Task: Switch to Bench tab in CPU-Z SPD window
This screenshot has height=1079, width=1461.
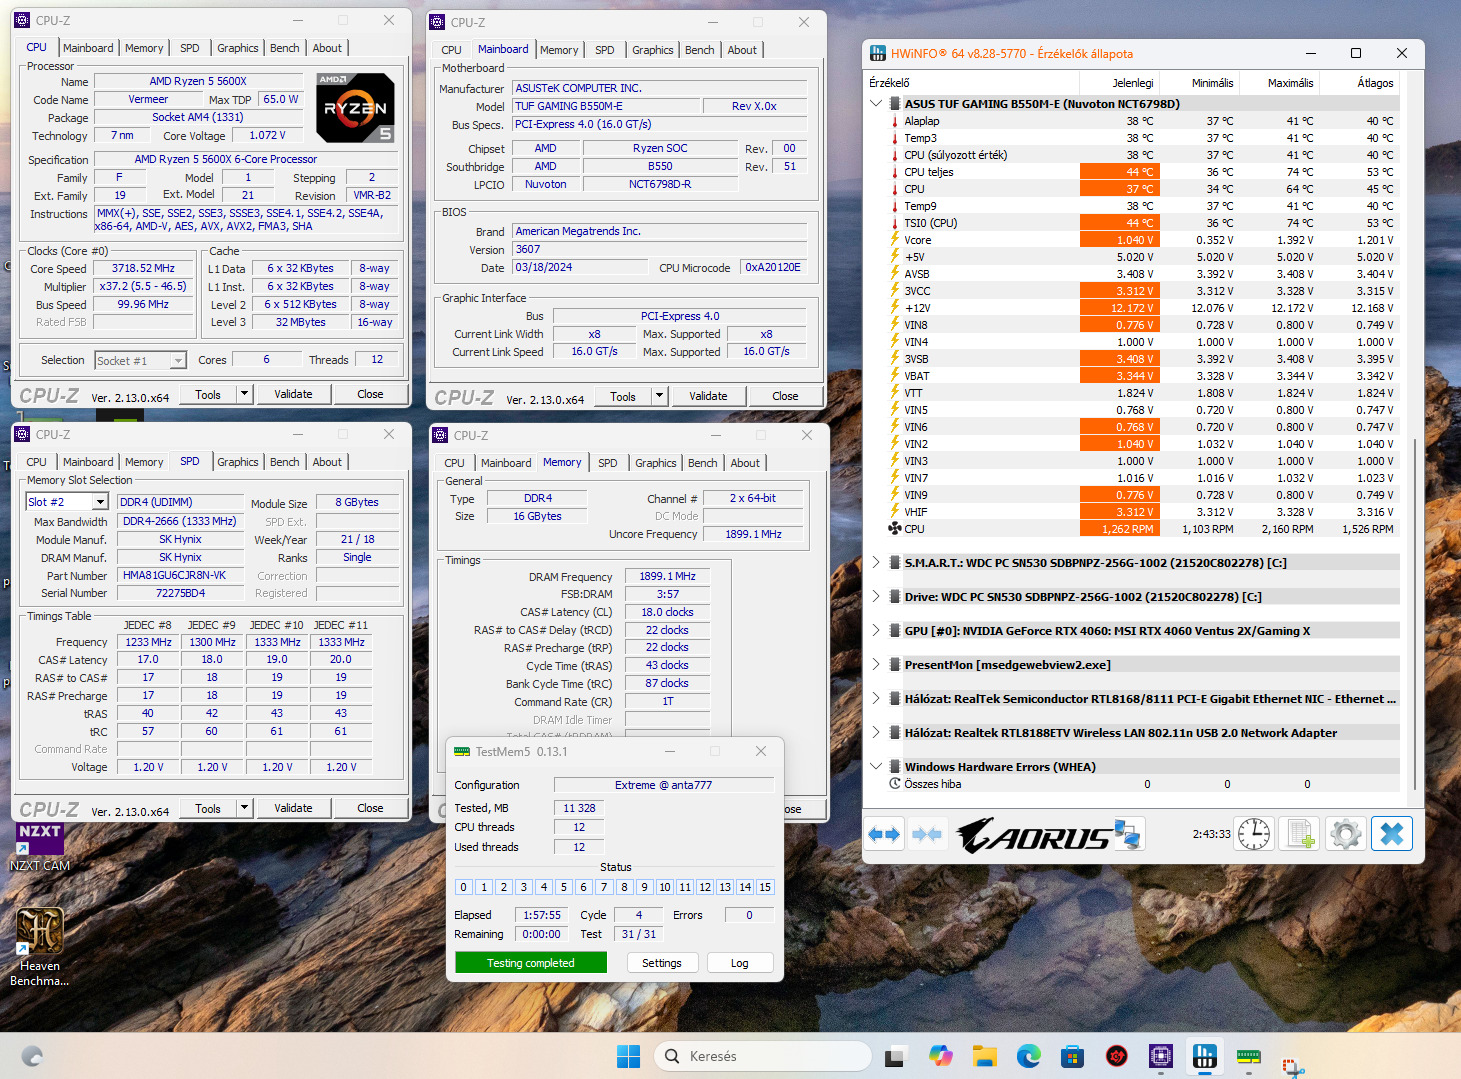Action: click(x=285, y=462)
